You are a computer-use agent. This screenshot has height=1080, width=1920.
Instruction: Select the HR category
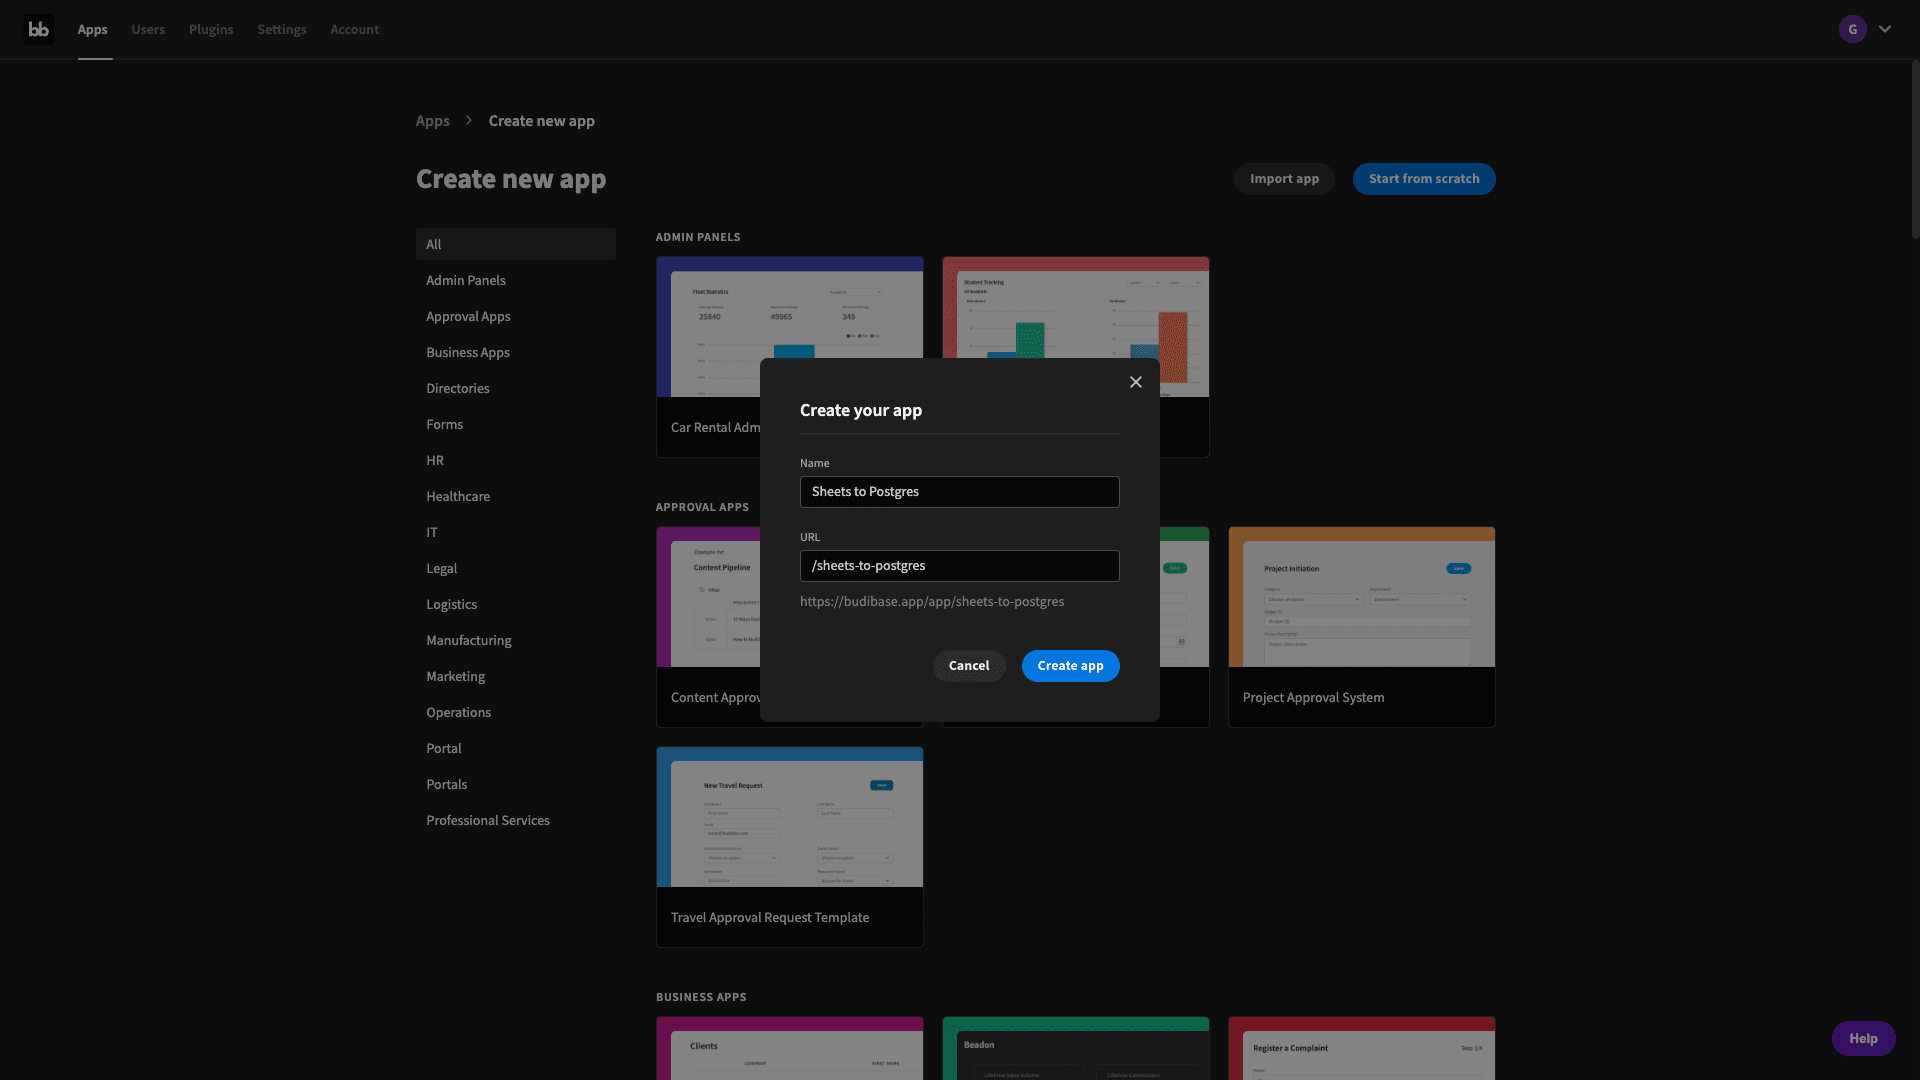[x=516, y=460]
